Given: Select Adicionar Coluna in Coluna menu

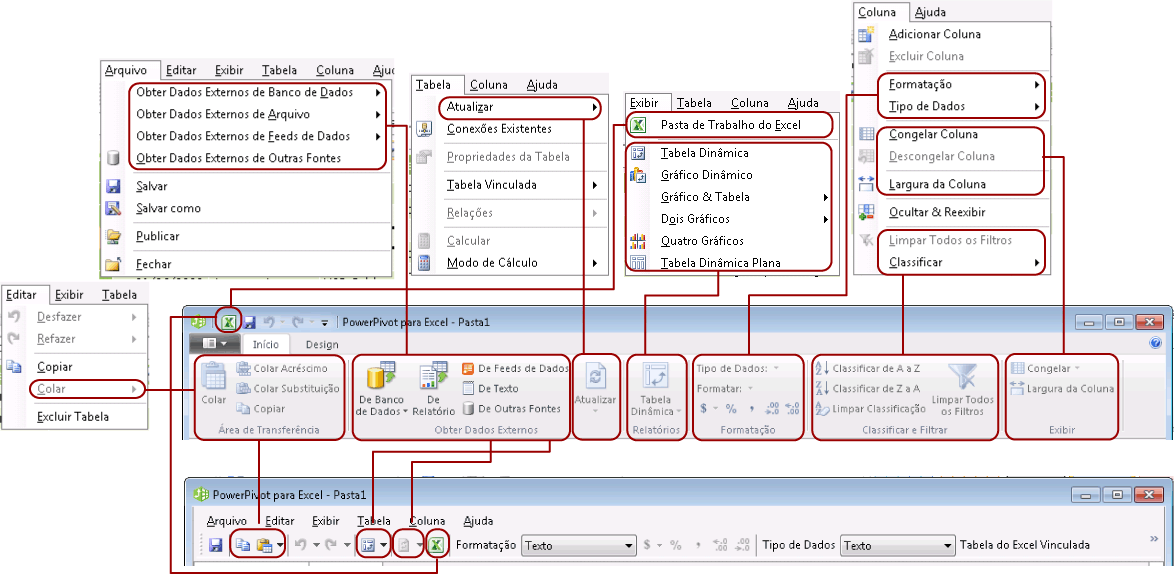Looking at the screenshot, I should [x=934, y=34].
